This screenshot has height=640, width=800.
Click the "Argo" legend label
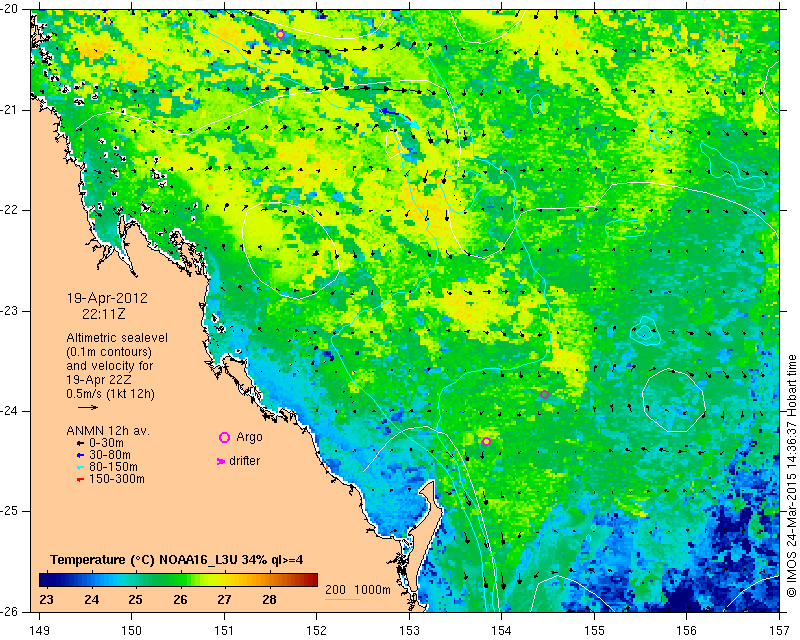click(x=249, y=437)
